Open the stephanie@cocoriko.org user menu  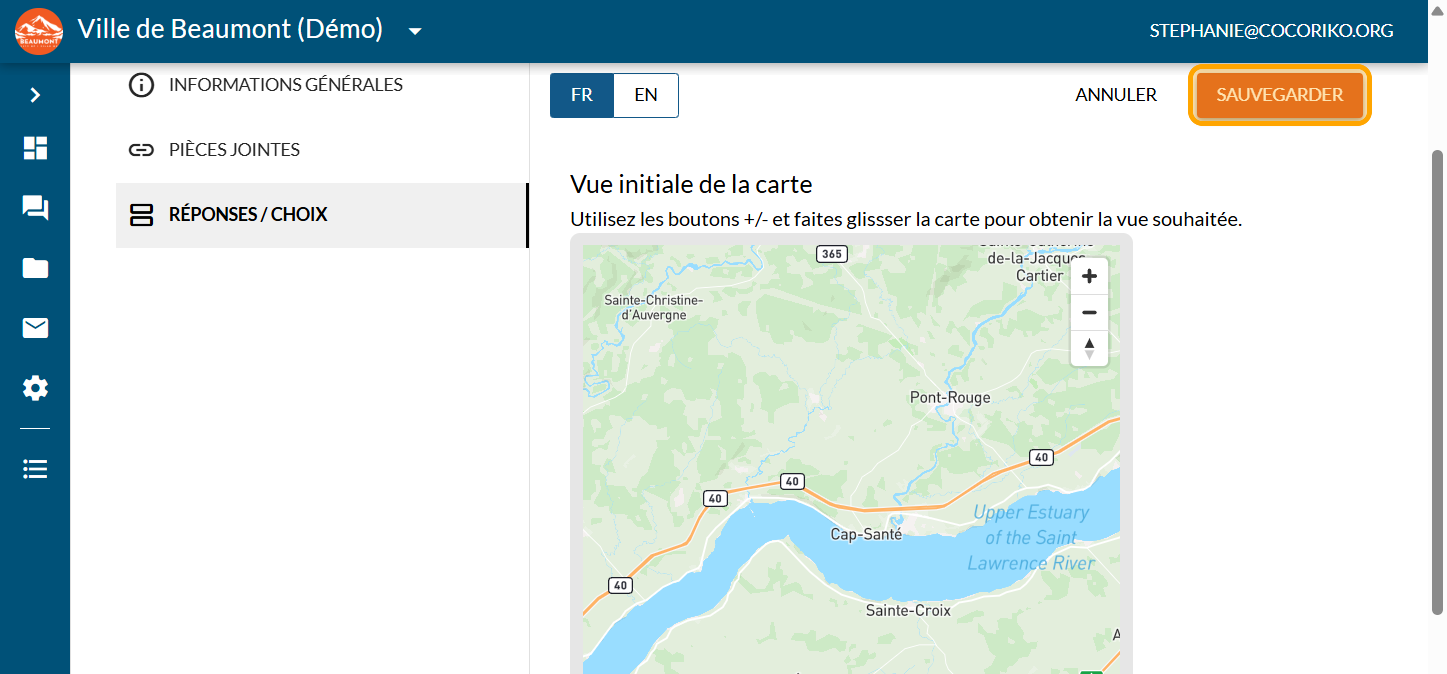(1271, 31)
